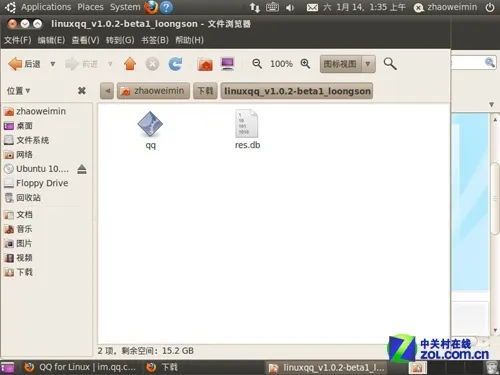The width and height of the screenshot is (500, 375).
Task: Switch to QQ for Linux taskbar window
Action: pos(80,367)
